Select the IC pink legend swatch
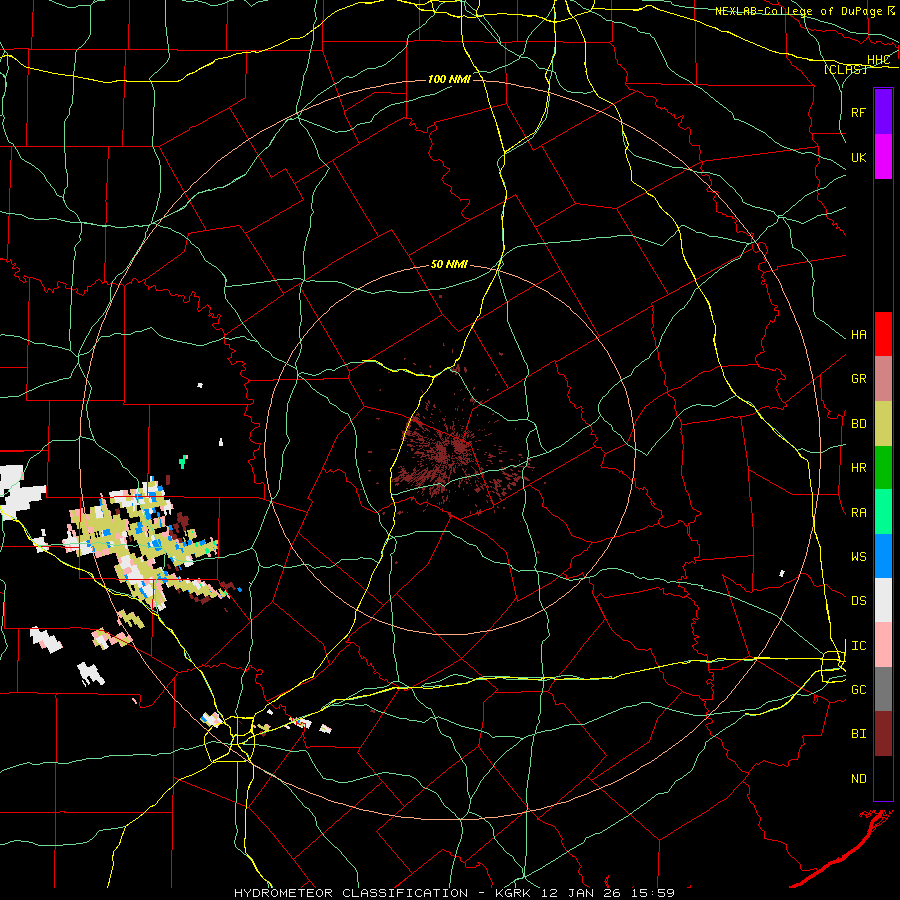Image resolution: width=900 pixels, height=900 pixels. coord(883,645)
